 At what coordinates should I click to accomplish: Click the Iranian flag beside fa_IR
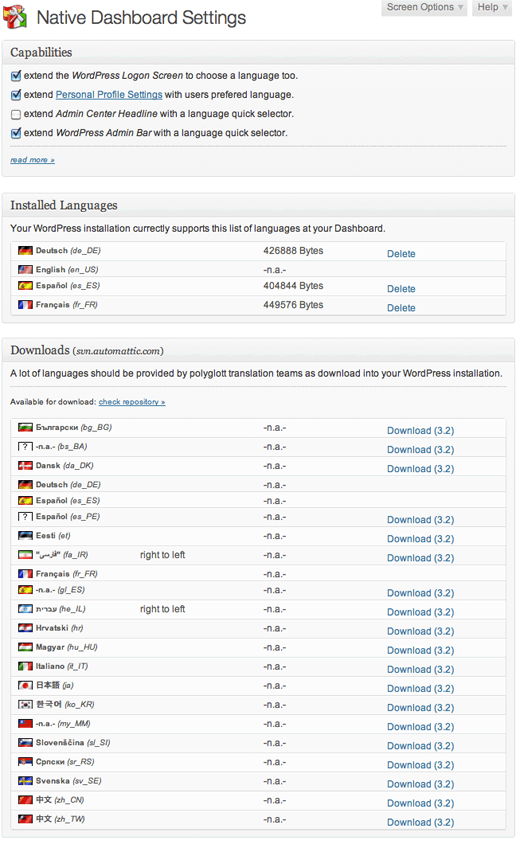tap(25, 555)
